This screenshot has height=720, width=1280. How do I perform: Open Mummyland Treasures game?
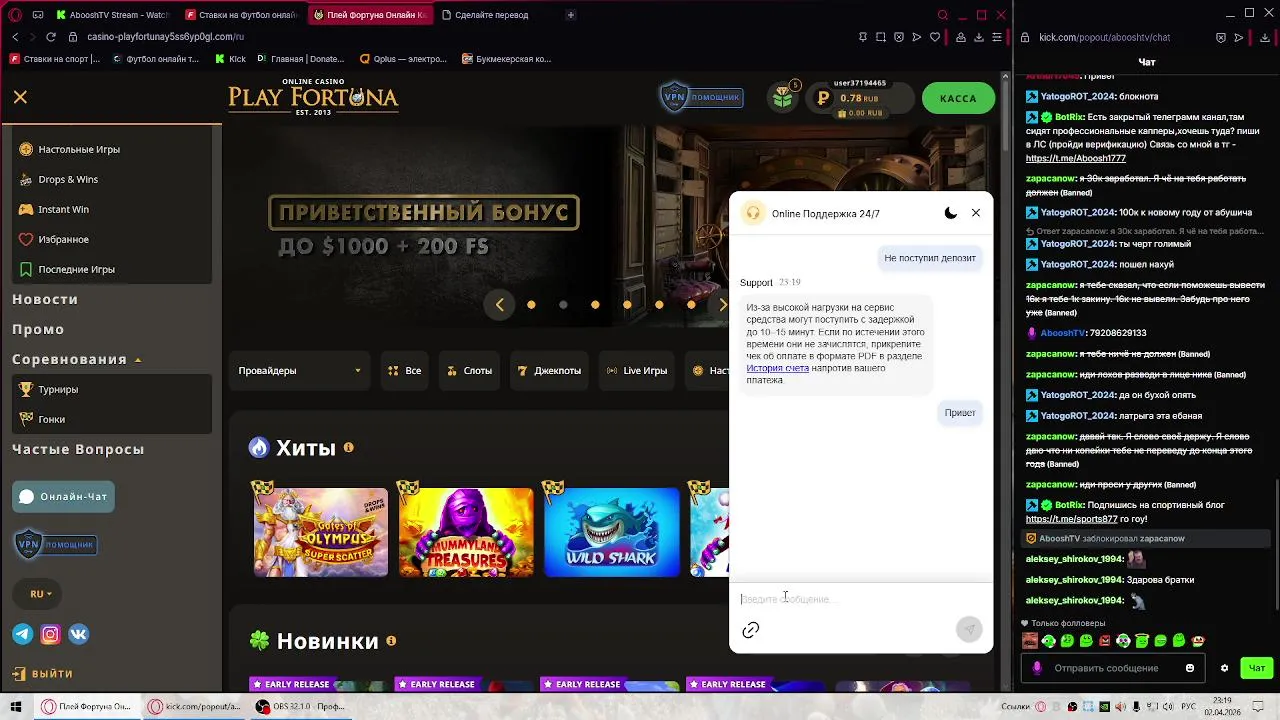[466, 532]
